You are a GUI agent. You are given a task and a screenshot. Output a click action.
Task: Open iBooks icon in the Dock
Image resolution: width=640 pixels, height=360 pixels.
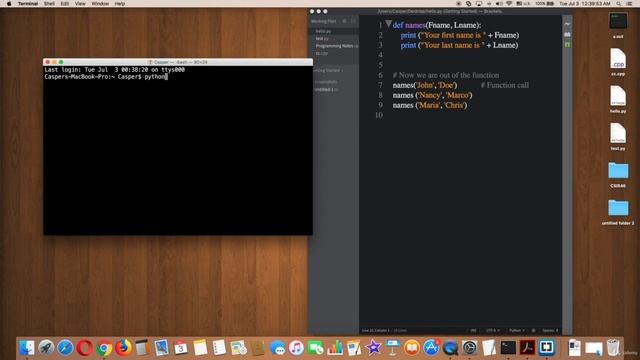point(412,348)
